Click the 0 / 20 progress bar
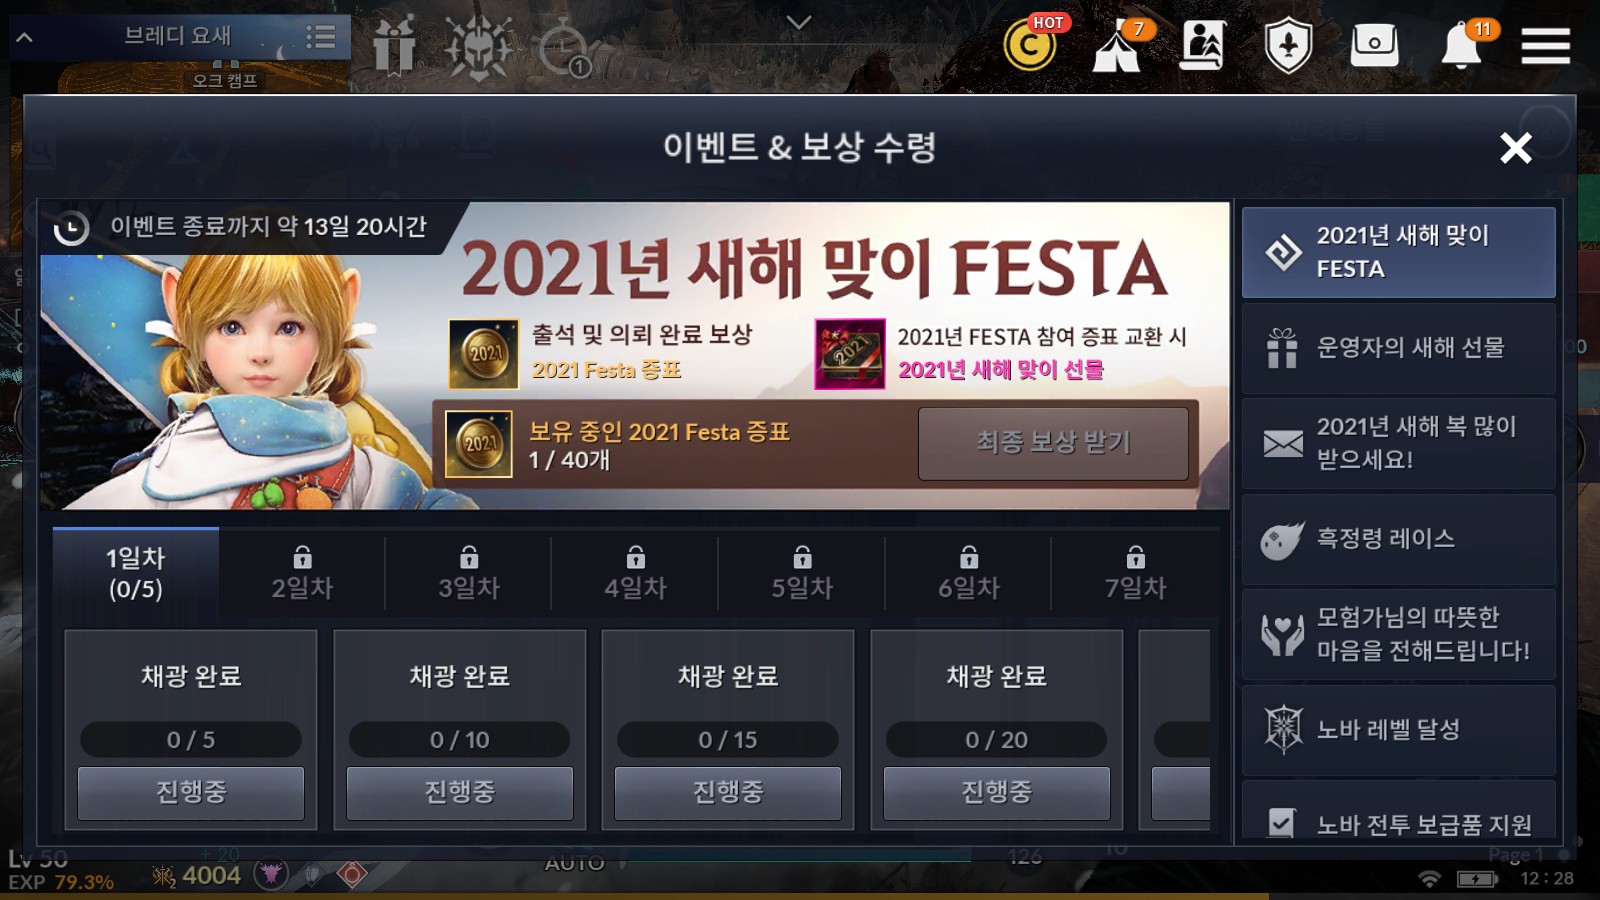The width and height of the screenshot is (1600, 900). 996,740
